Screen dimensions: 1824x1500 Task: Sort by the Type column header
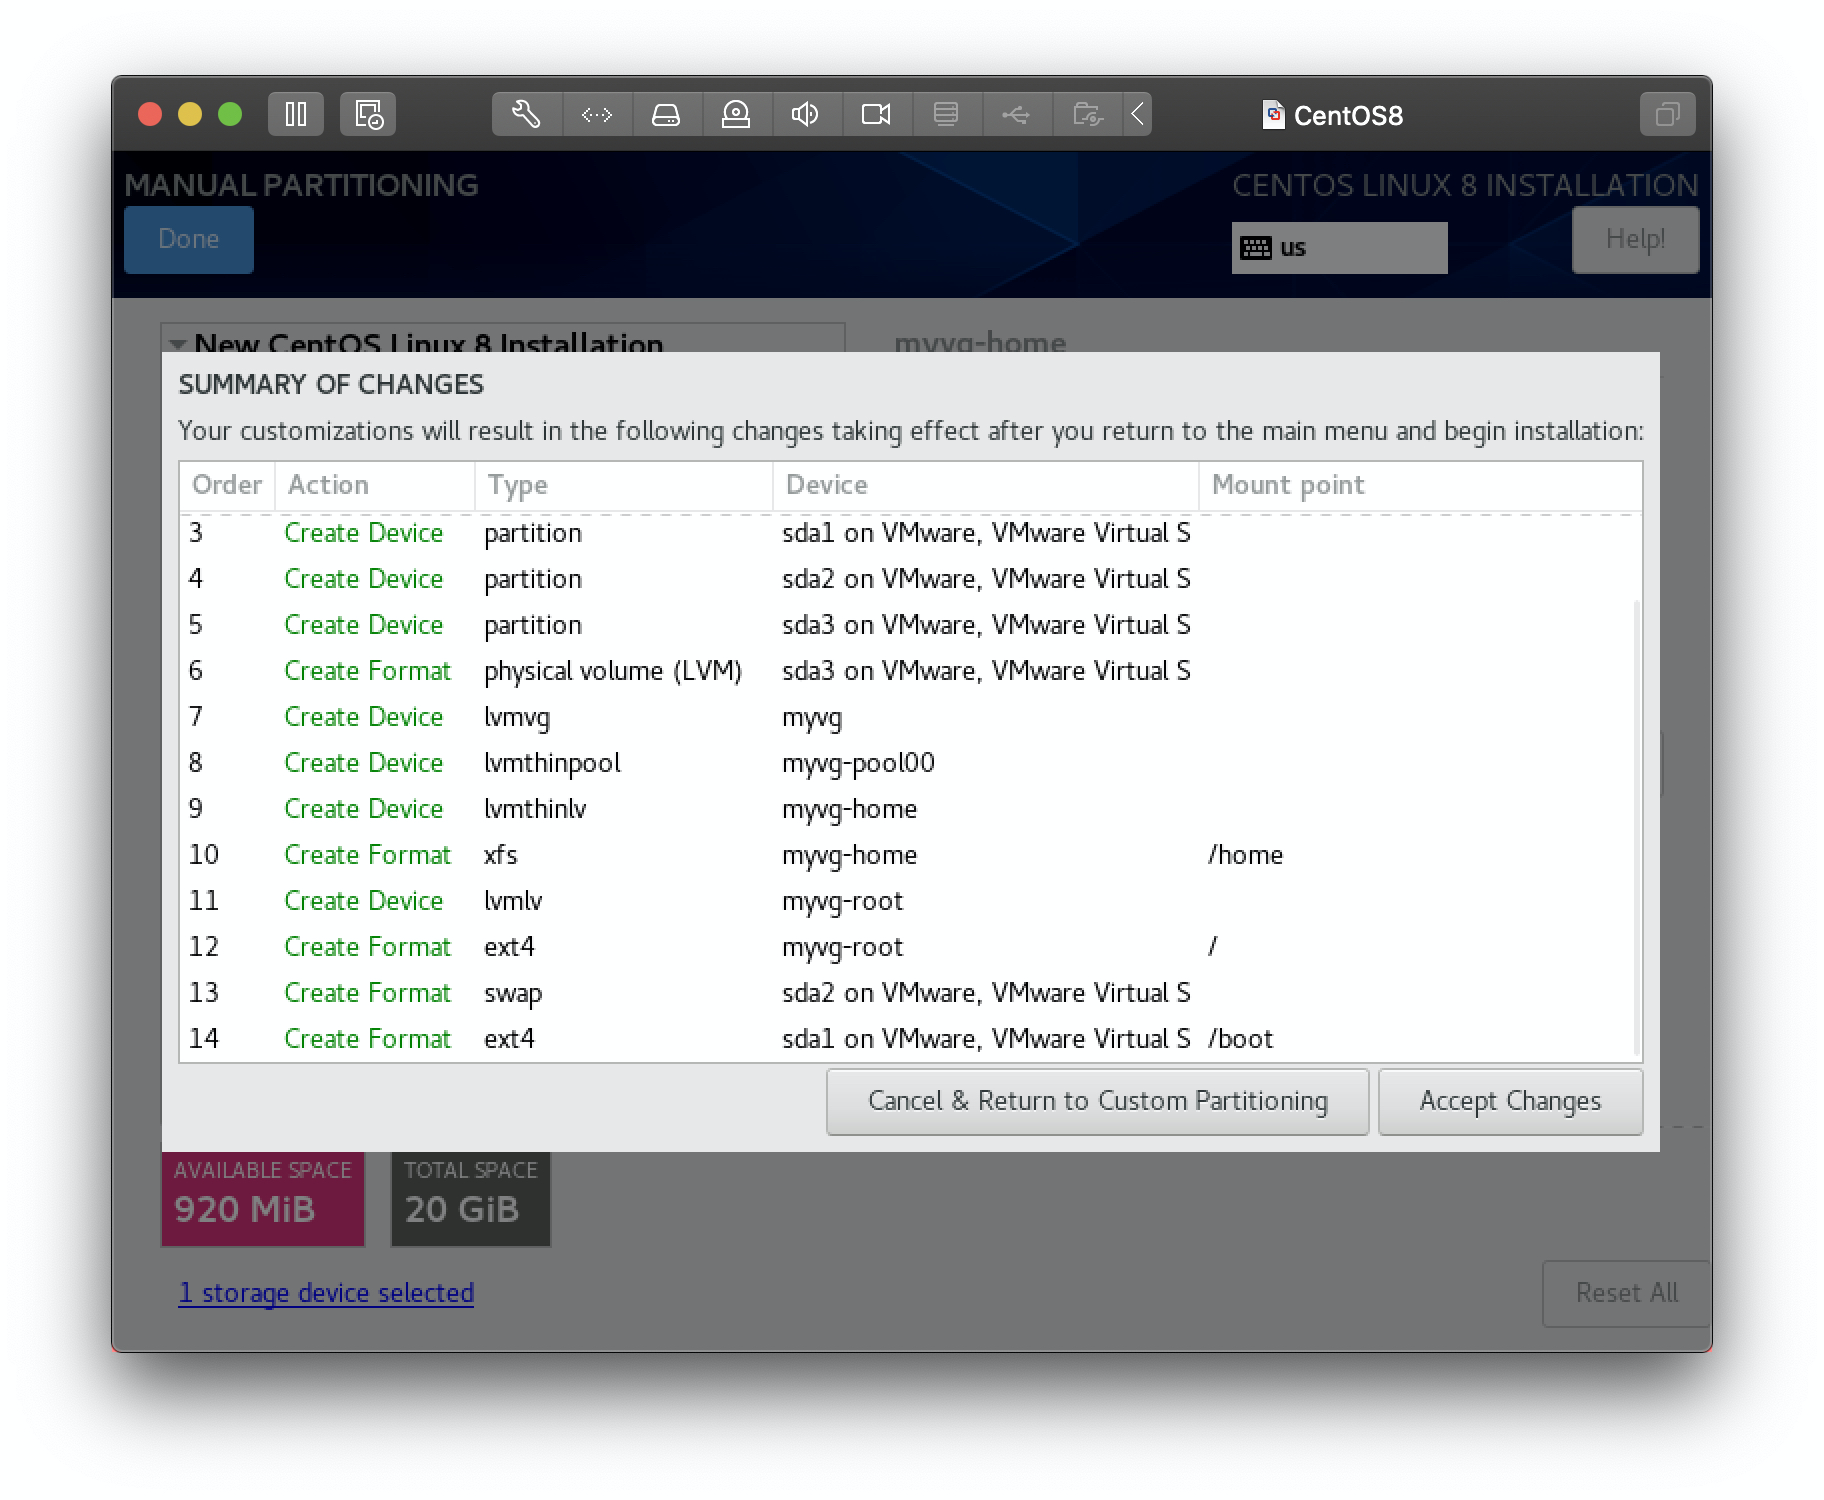(x=623, y=485)
